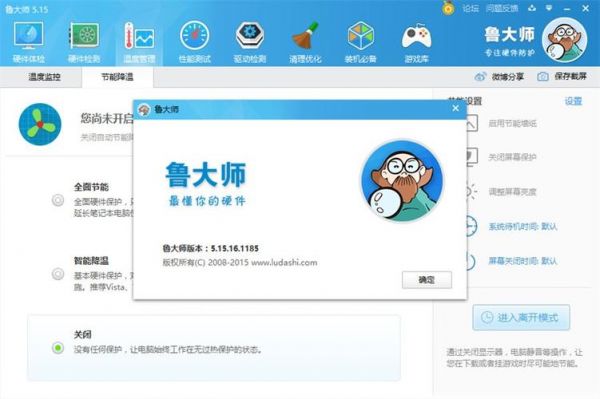Minimize the Ludashi main window
This screenshot has height=399, width=600.
point(567,8)
